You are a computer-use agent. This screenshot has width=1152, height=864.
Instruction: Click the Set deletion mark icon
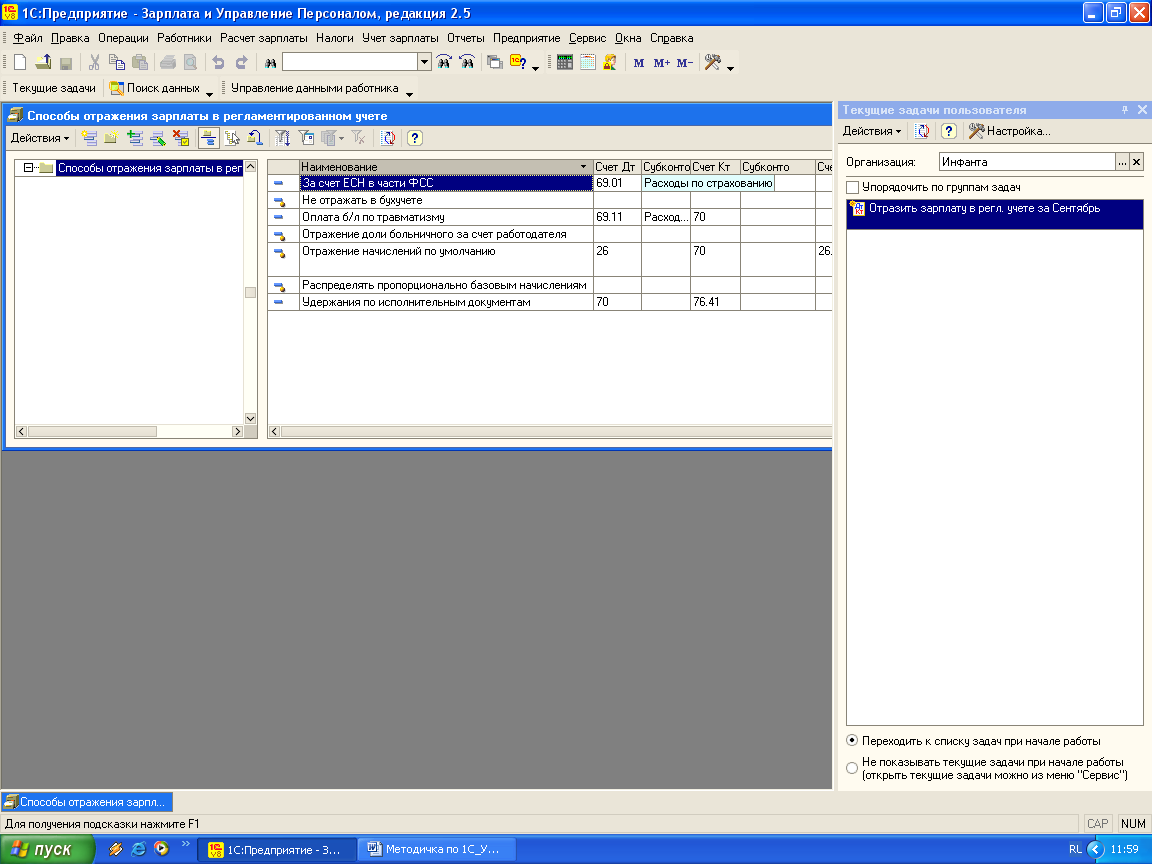click(x=180, y=138)
